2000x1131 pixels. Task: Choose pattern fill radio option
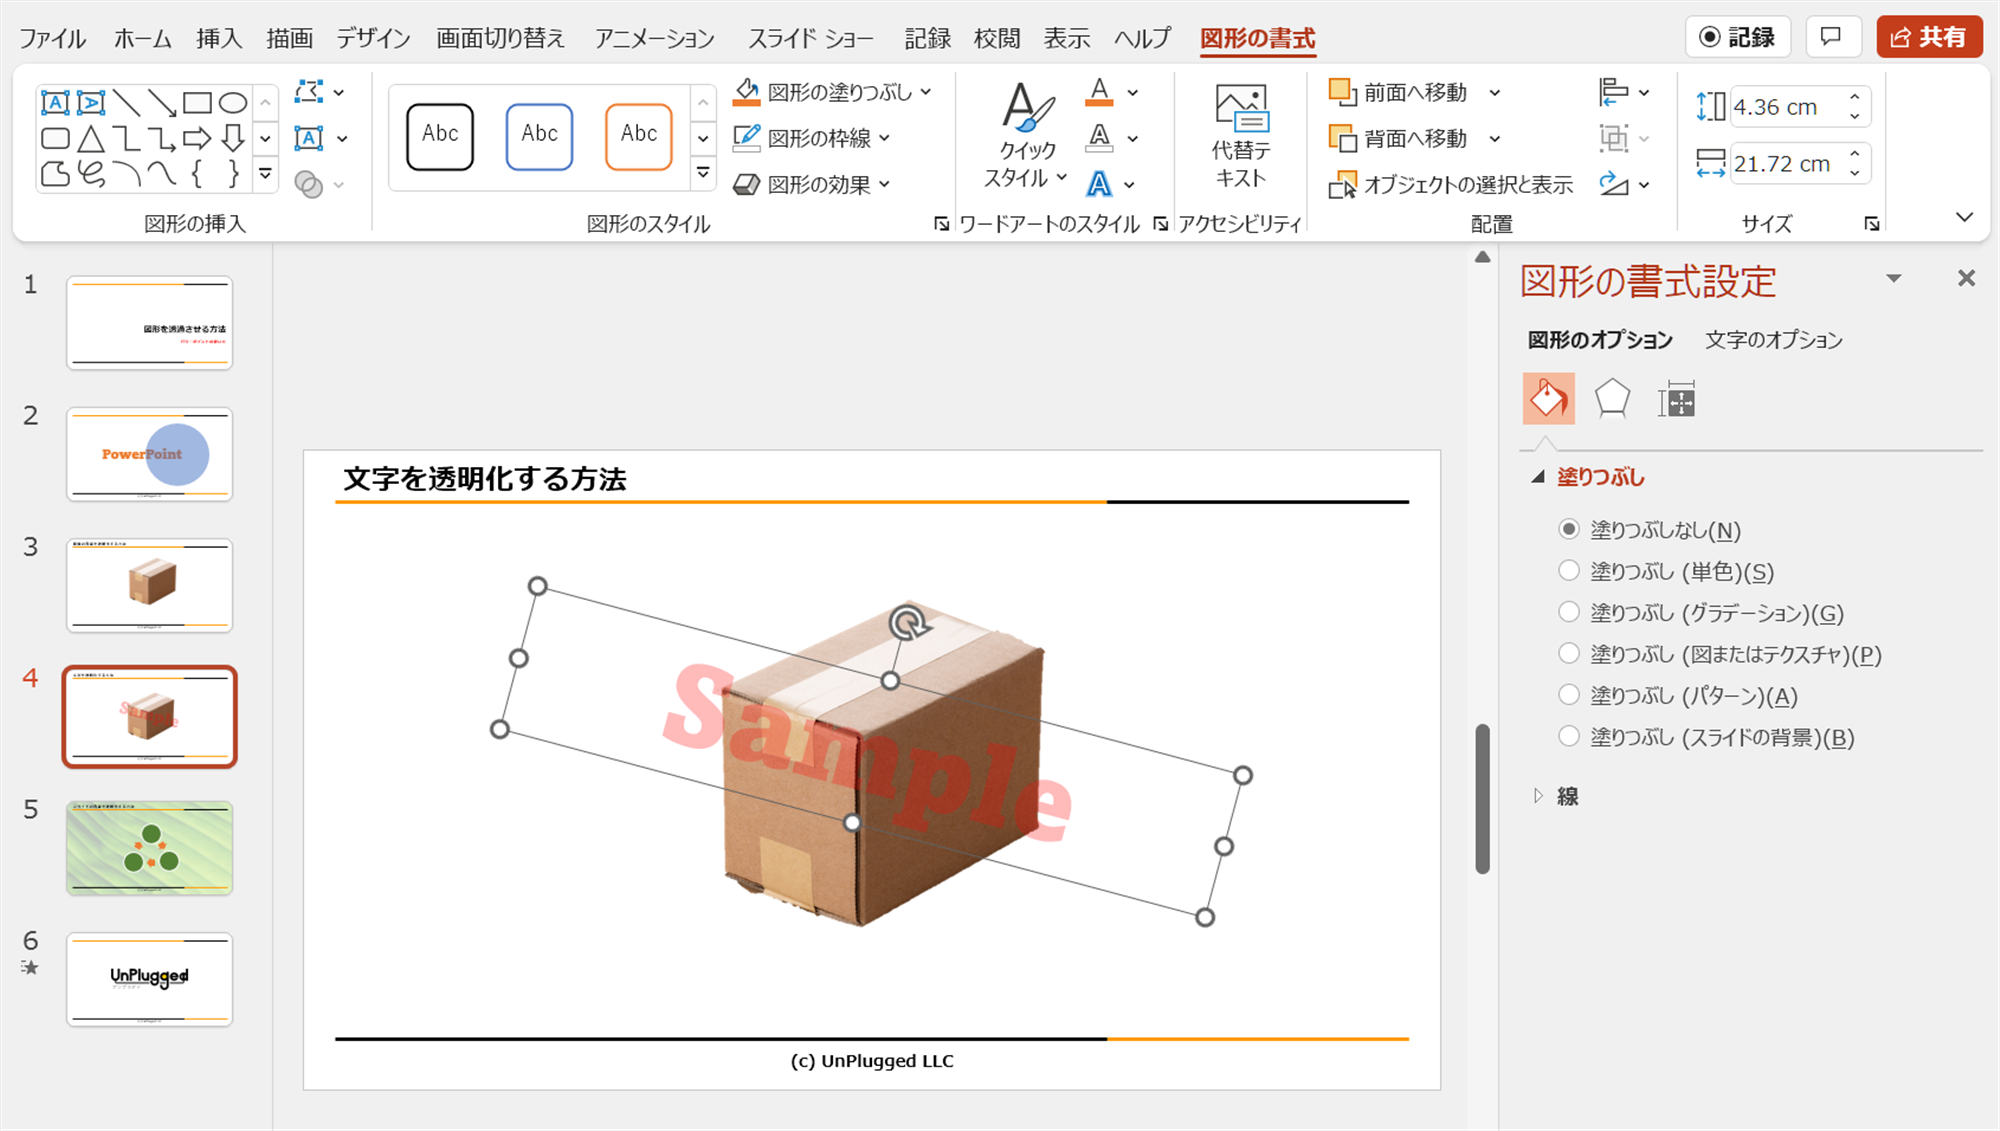(x=1569, y=695)
